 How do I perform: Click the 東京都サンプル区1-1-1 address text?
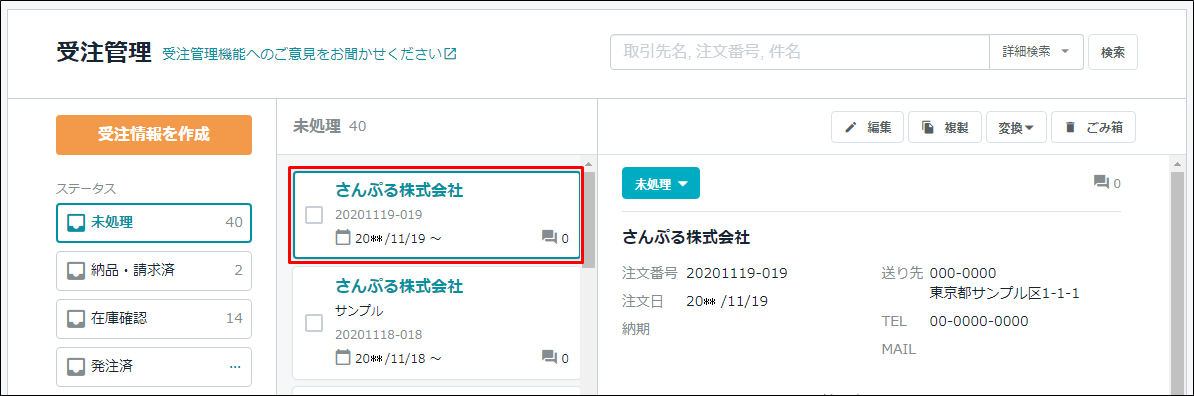tap(1004, 293)
